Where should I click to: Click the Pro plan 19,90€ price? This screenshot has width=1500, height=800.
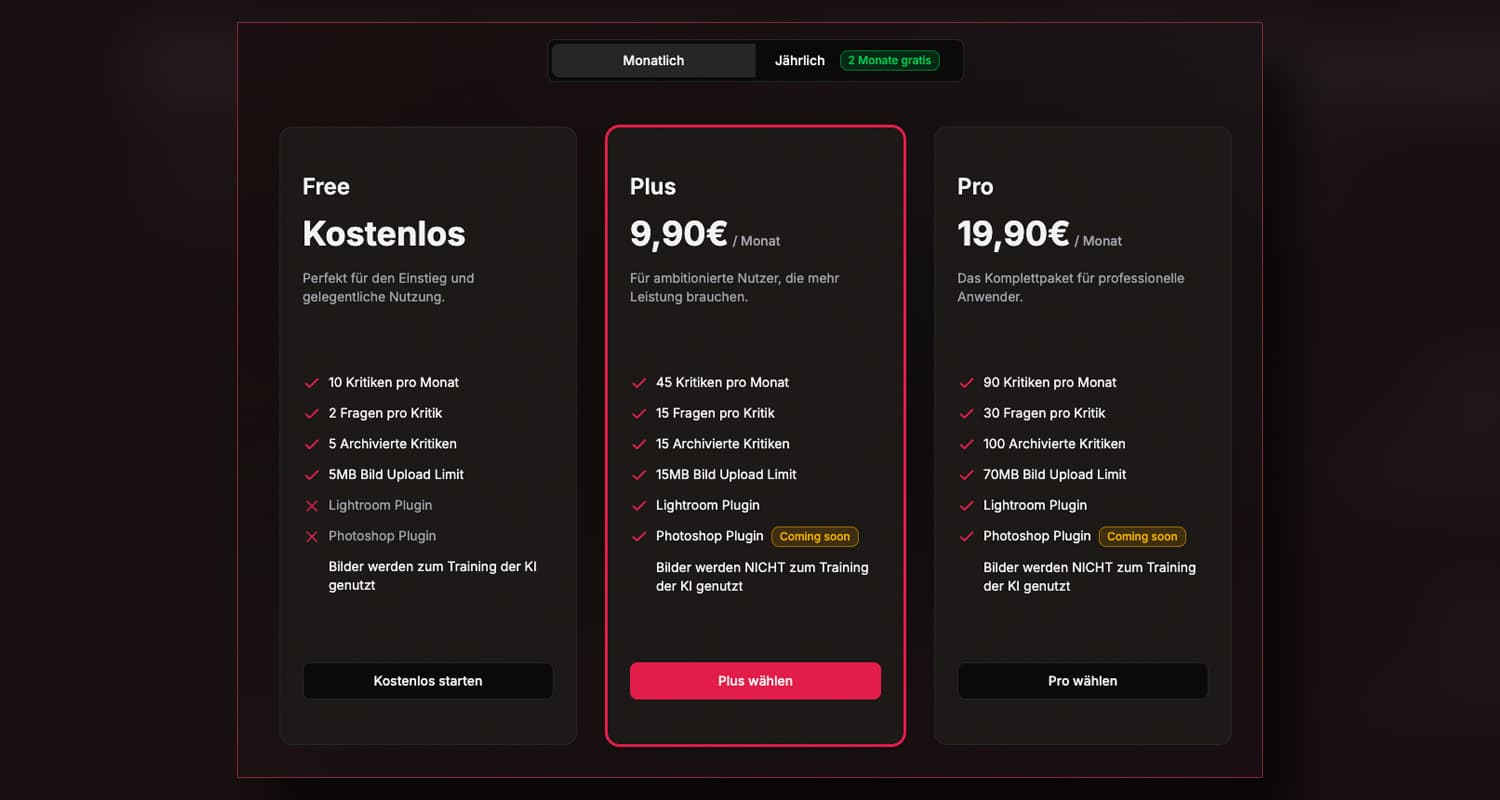click(1013, 234)
